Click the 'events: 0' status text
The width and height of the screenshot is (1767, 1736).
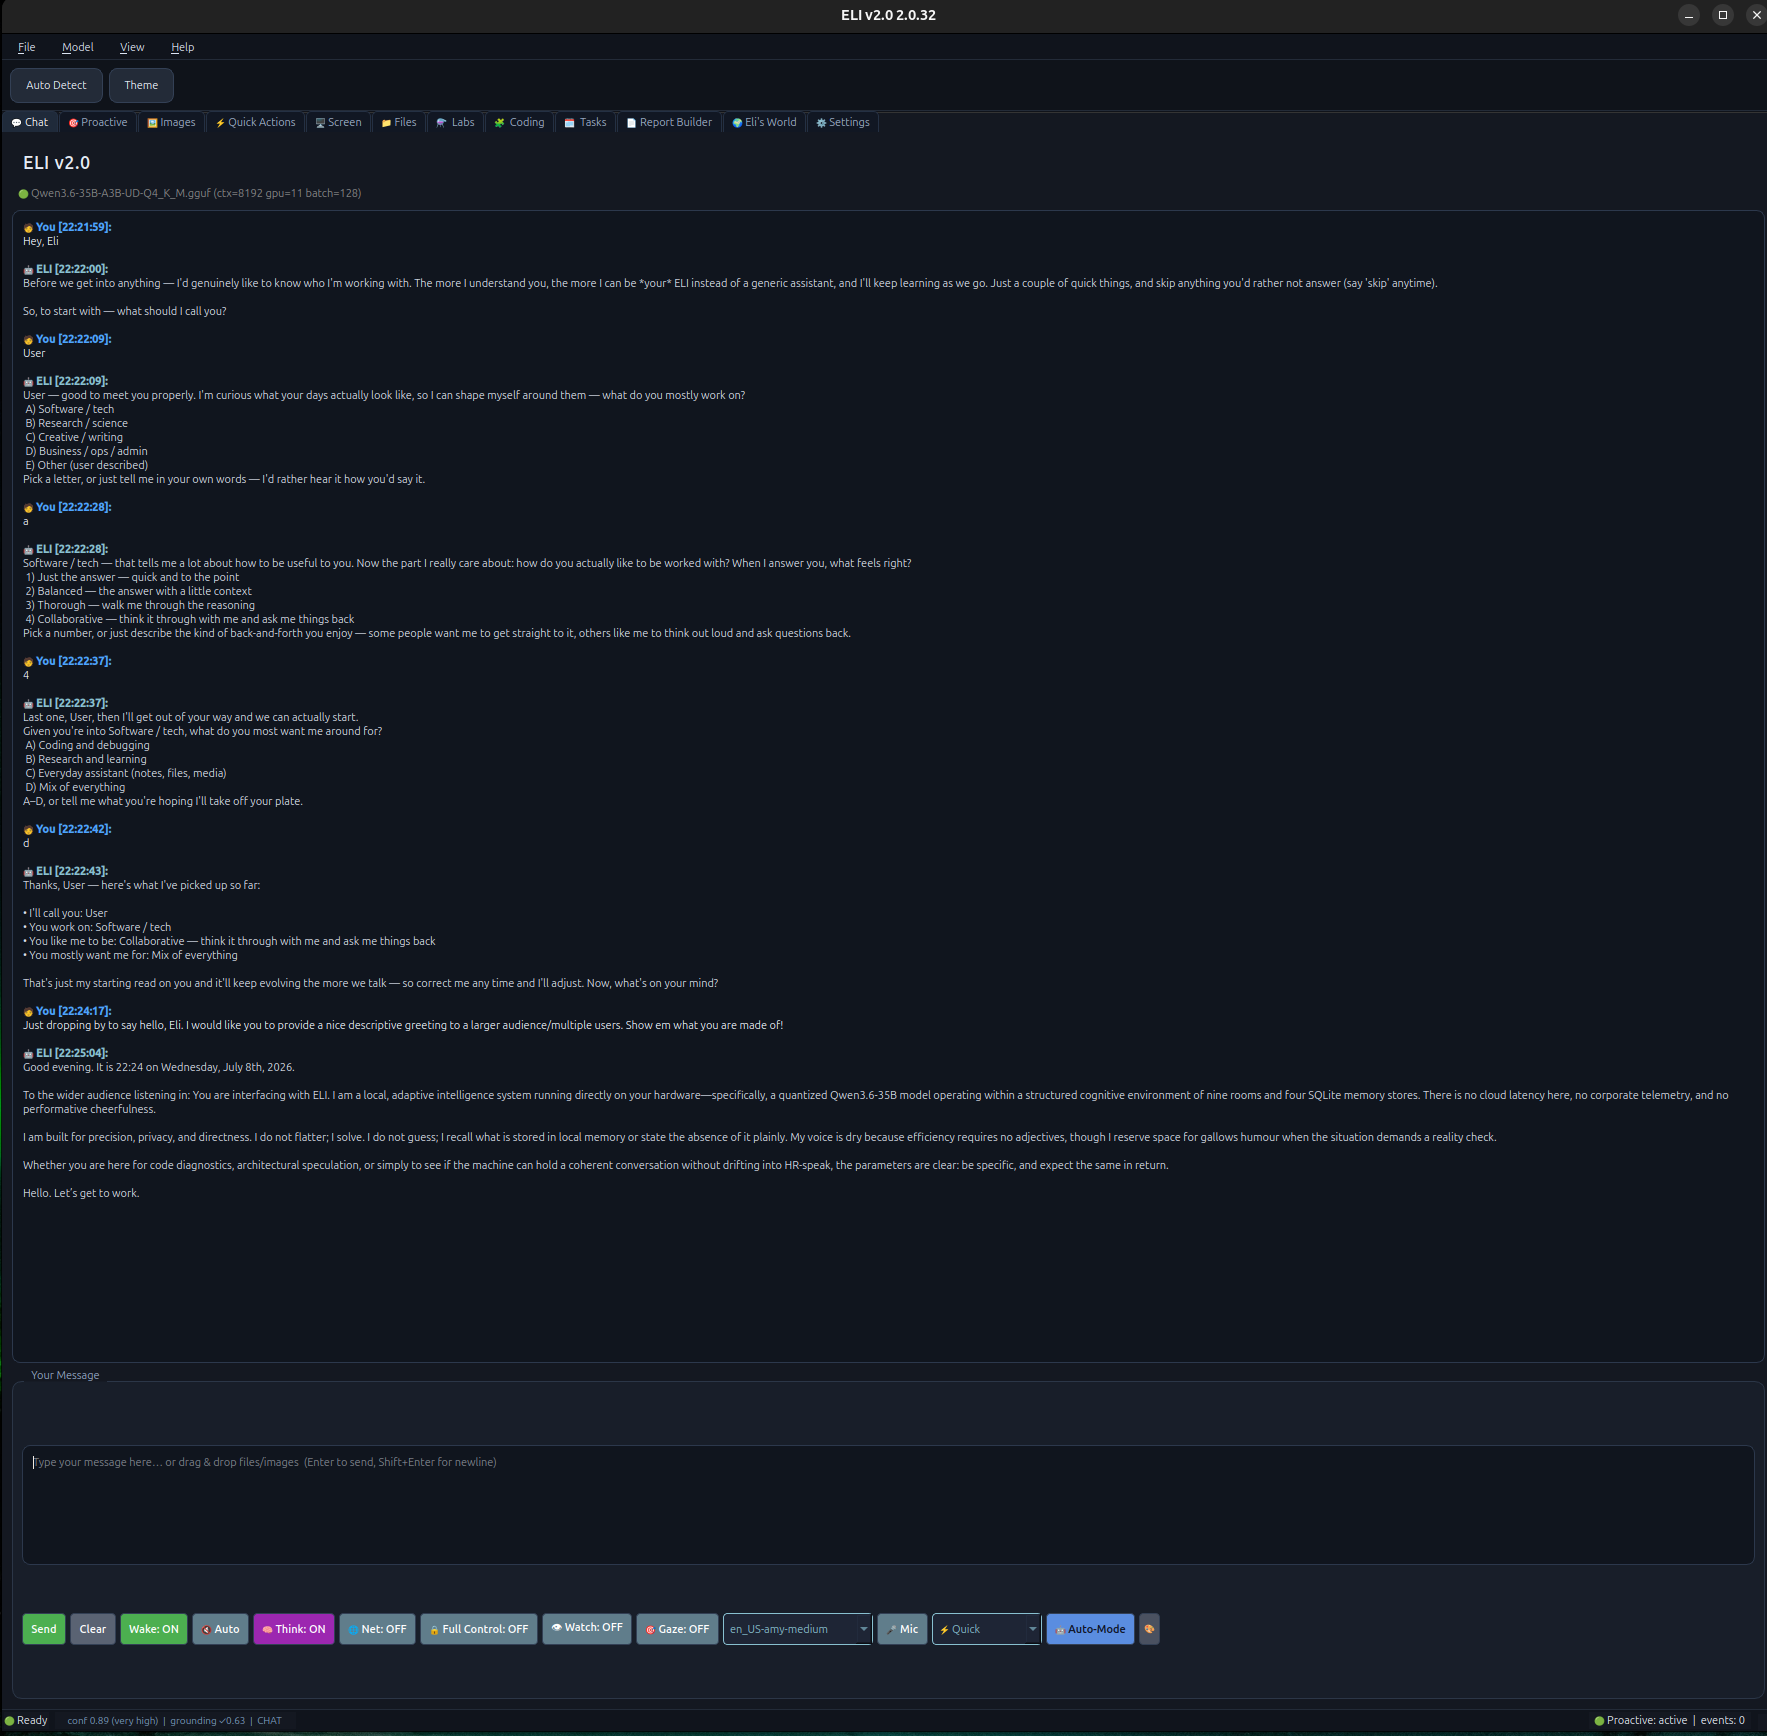coord(1722,1721)
